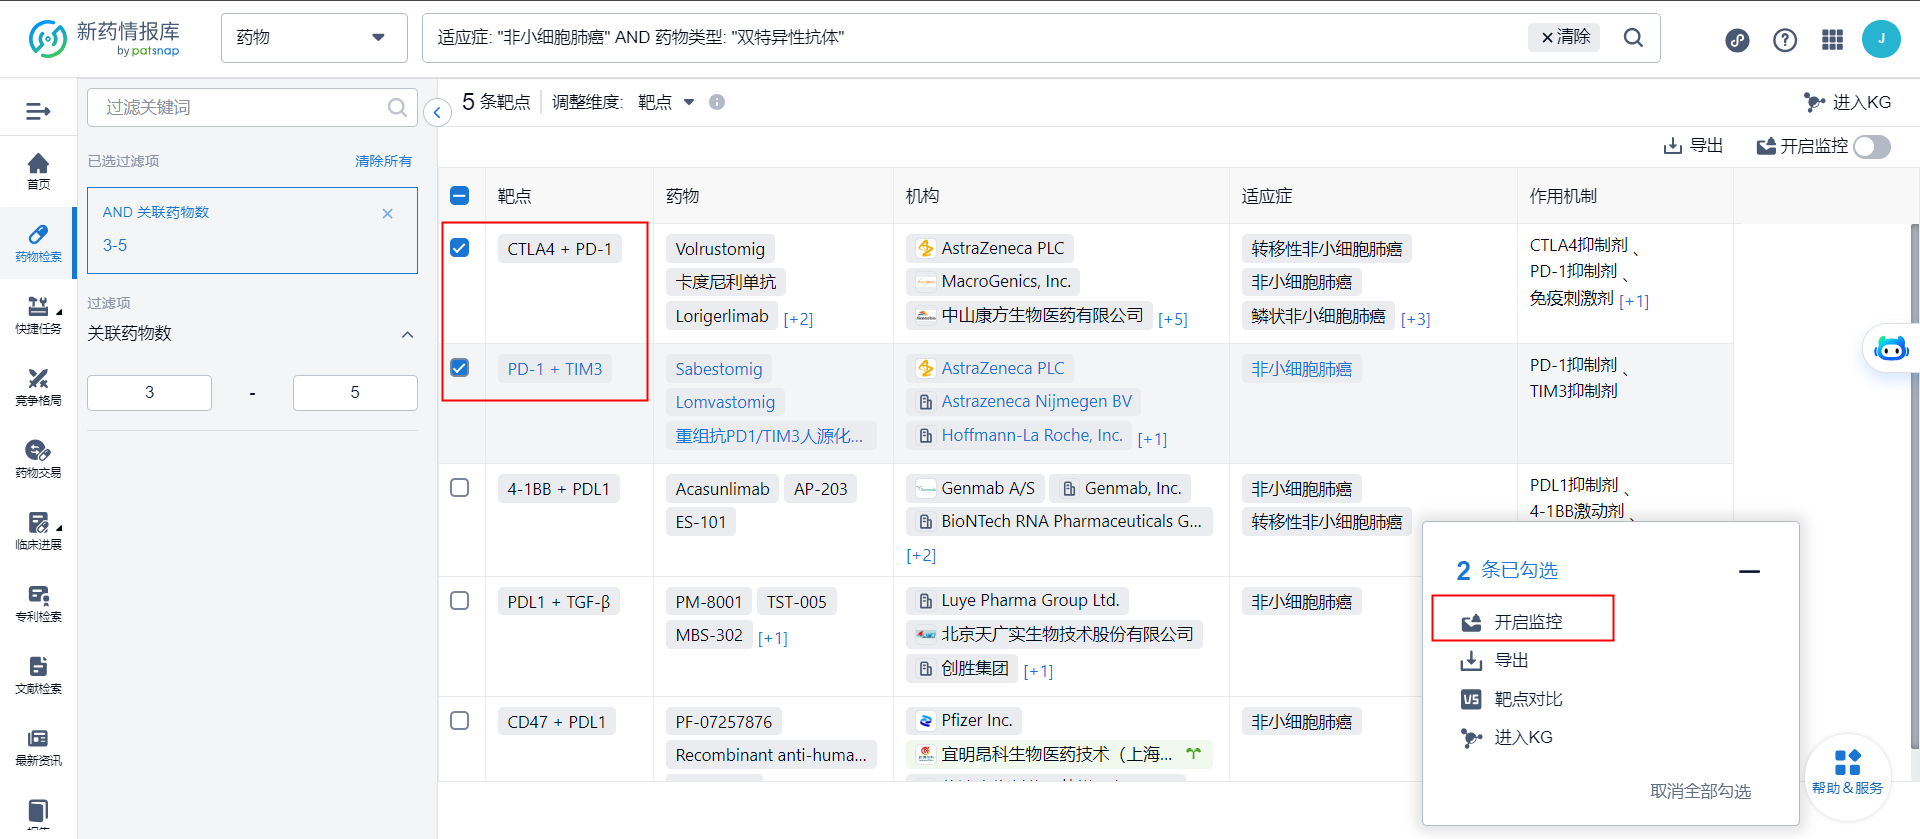This screenshot has width=1920, height=839.
Task: Check the 4-1BB + PDL1 row
Action: (x=460, y=488)
